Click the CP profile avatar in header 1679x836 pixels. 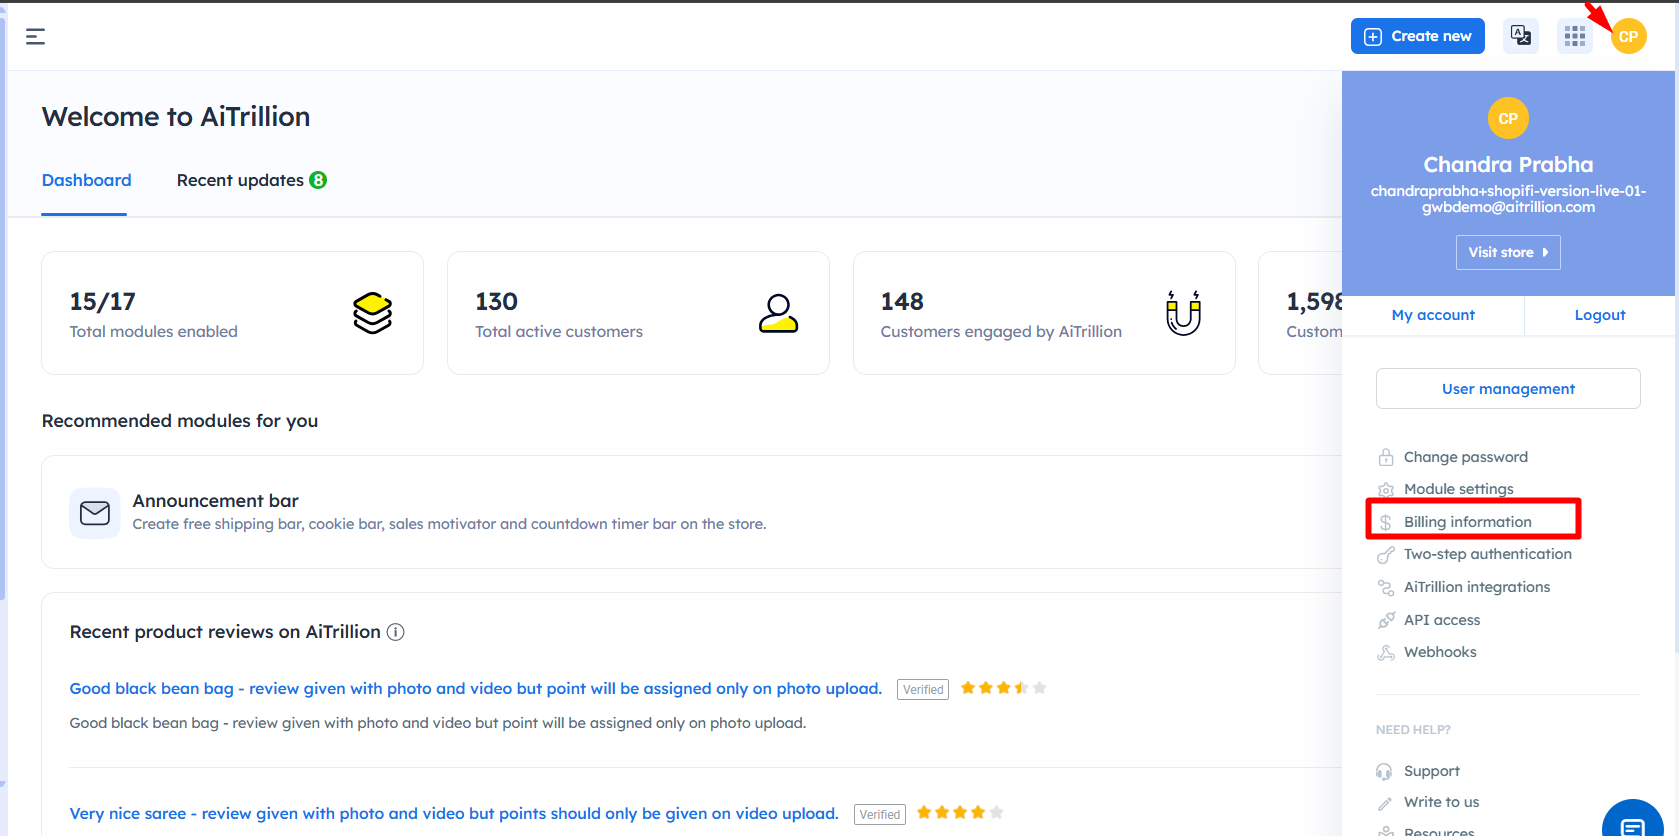(x=1628, y=37)
